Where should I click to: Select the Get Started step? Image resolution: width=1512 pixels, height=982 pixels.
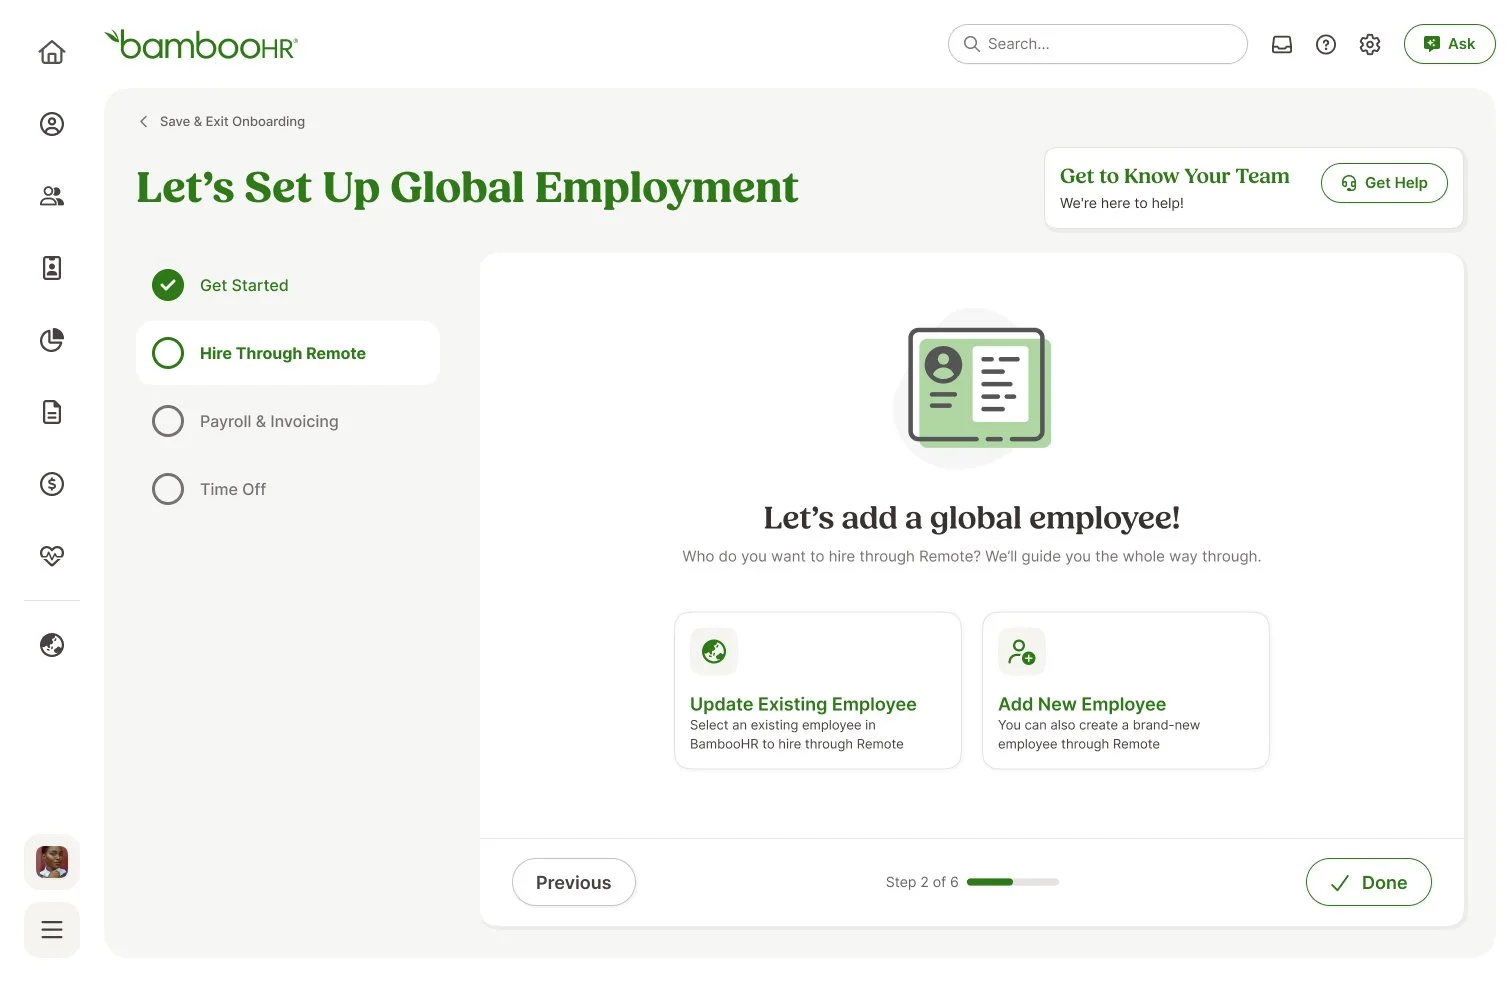pyautogui.click(x=288, y=285)
